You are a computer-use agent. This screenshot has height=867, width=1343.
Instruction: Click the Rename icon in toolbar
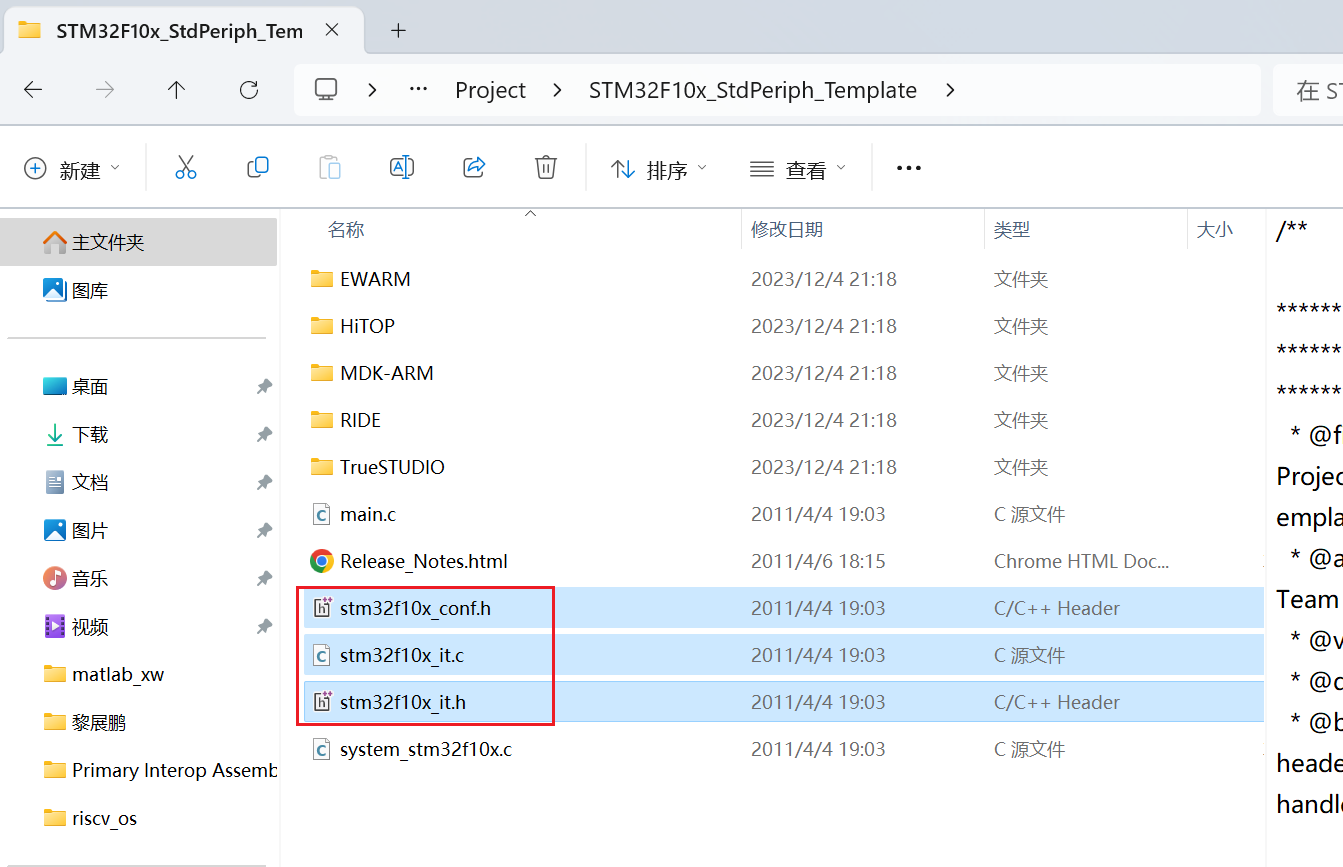402,168
